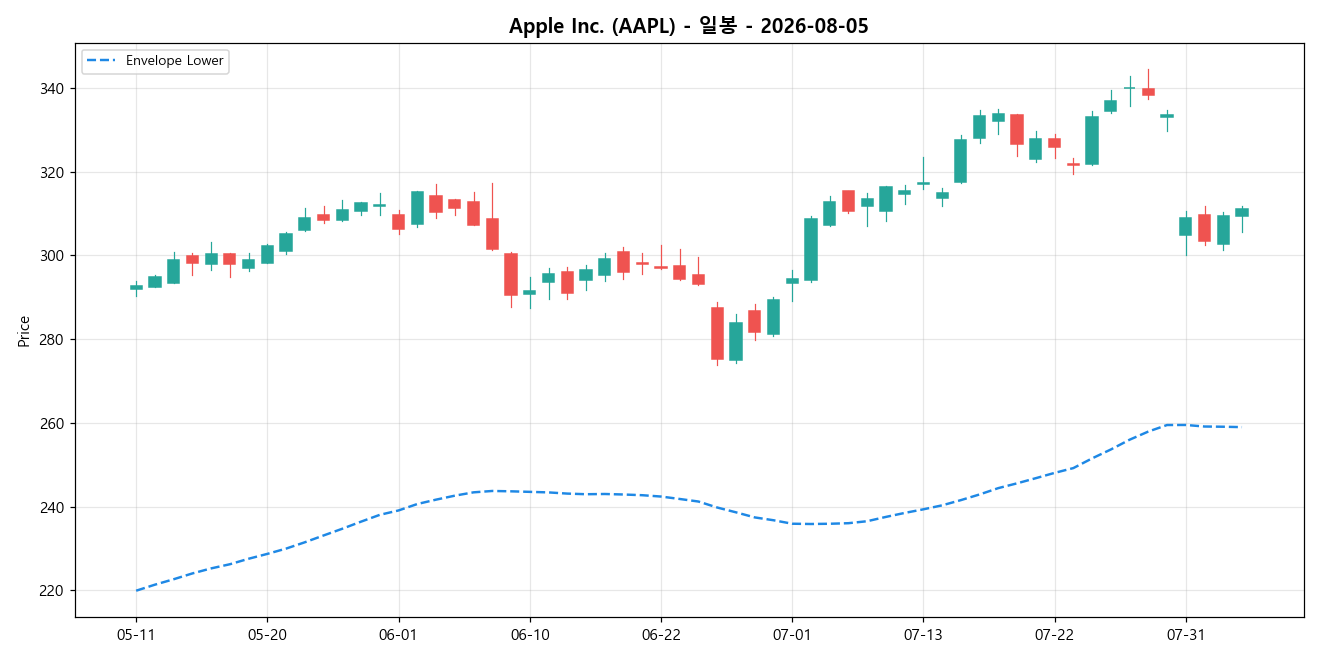This screenshot has width=1320, height=660.
Task: Click the 06-01 x-axis date label
Action: point(399,635)
